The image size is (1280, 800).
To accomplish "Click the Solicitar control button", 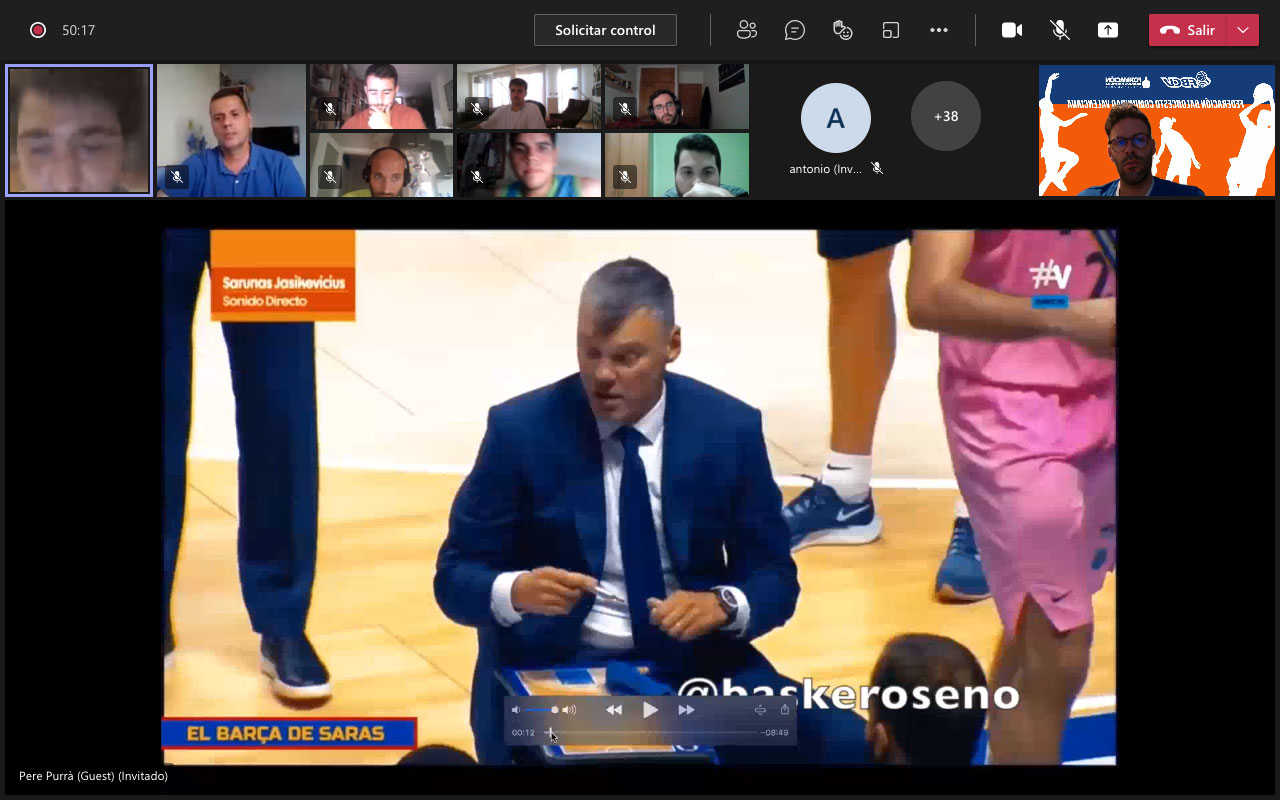I will coord(605,30).
